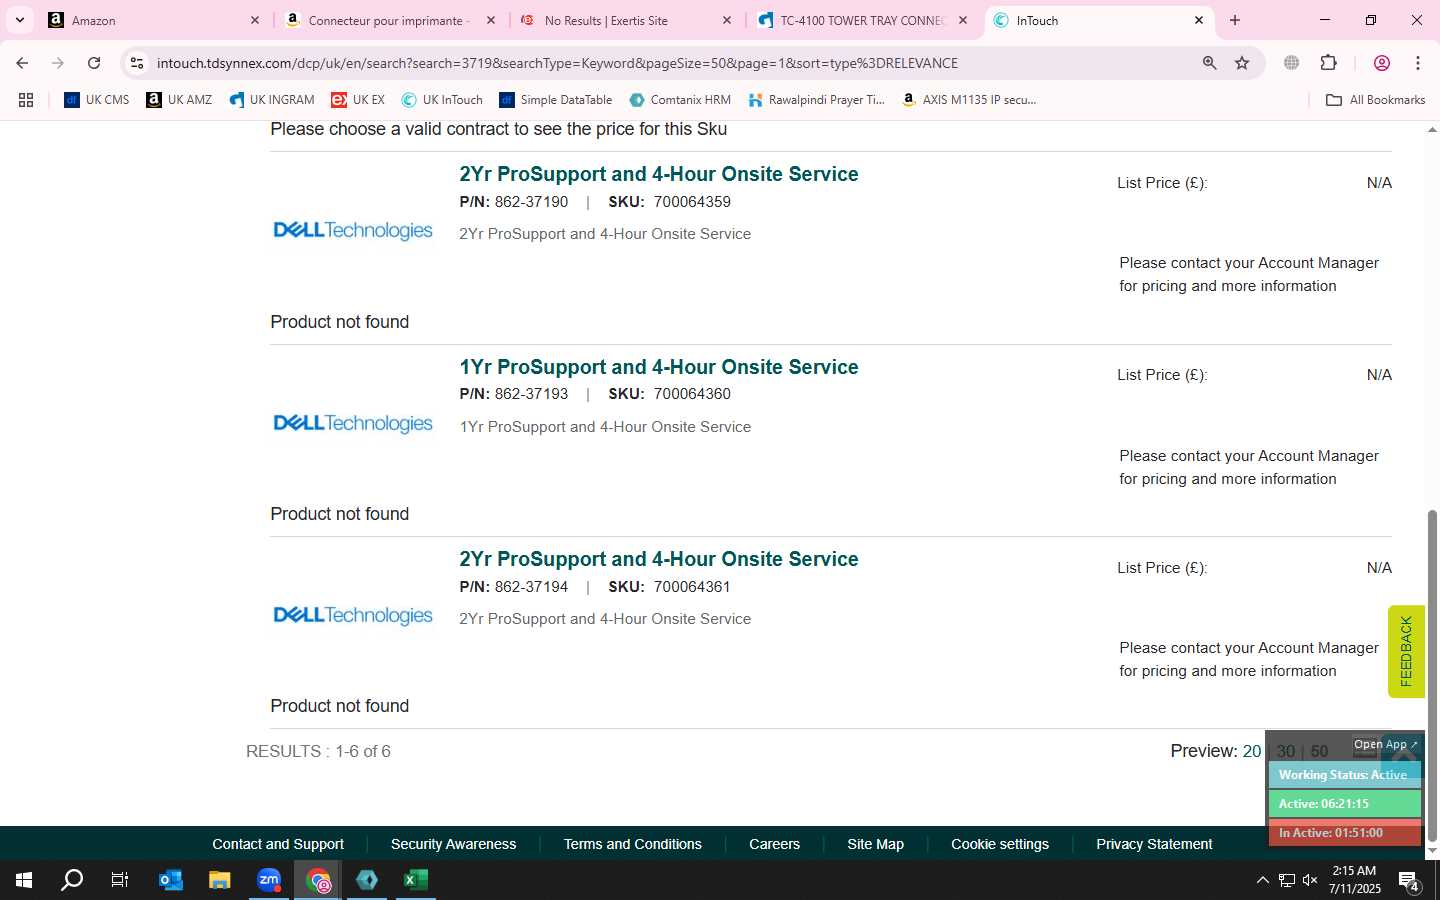This screenshot has height=900, width=1440.
Task: Open Comtanix HRM bookmark
Action: click(680, 100)
